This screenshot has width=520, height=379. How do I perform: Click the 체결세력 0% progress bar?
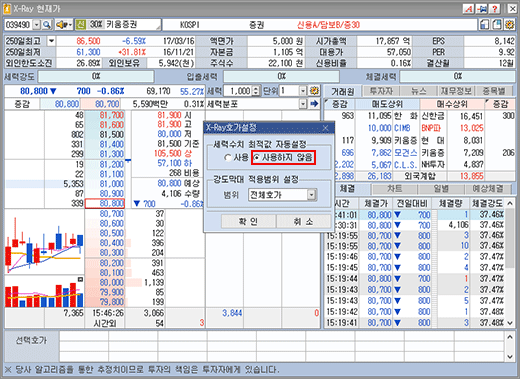pyautogui.click(x=457, y=76)
